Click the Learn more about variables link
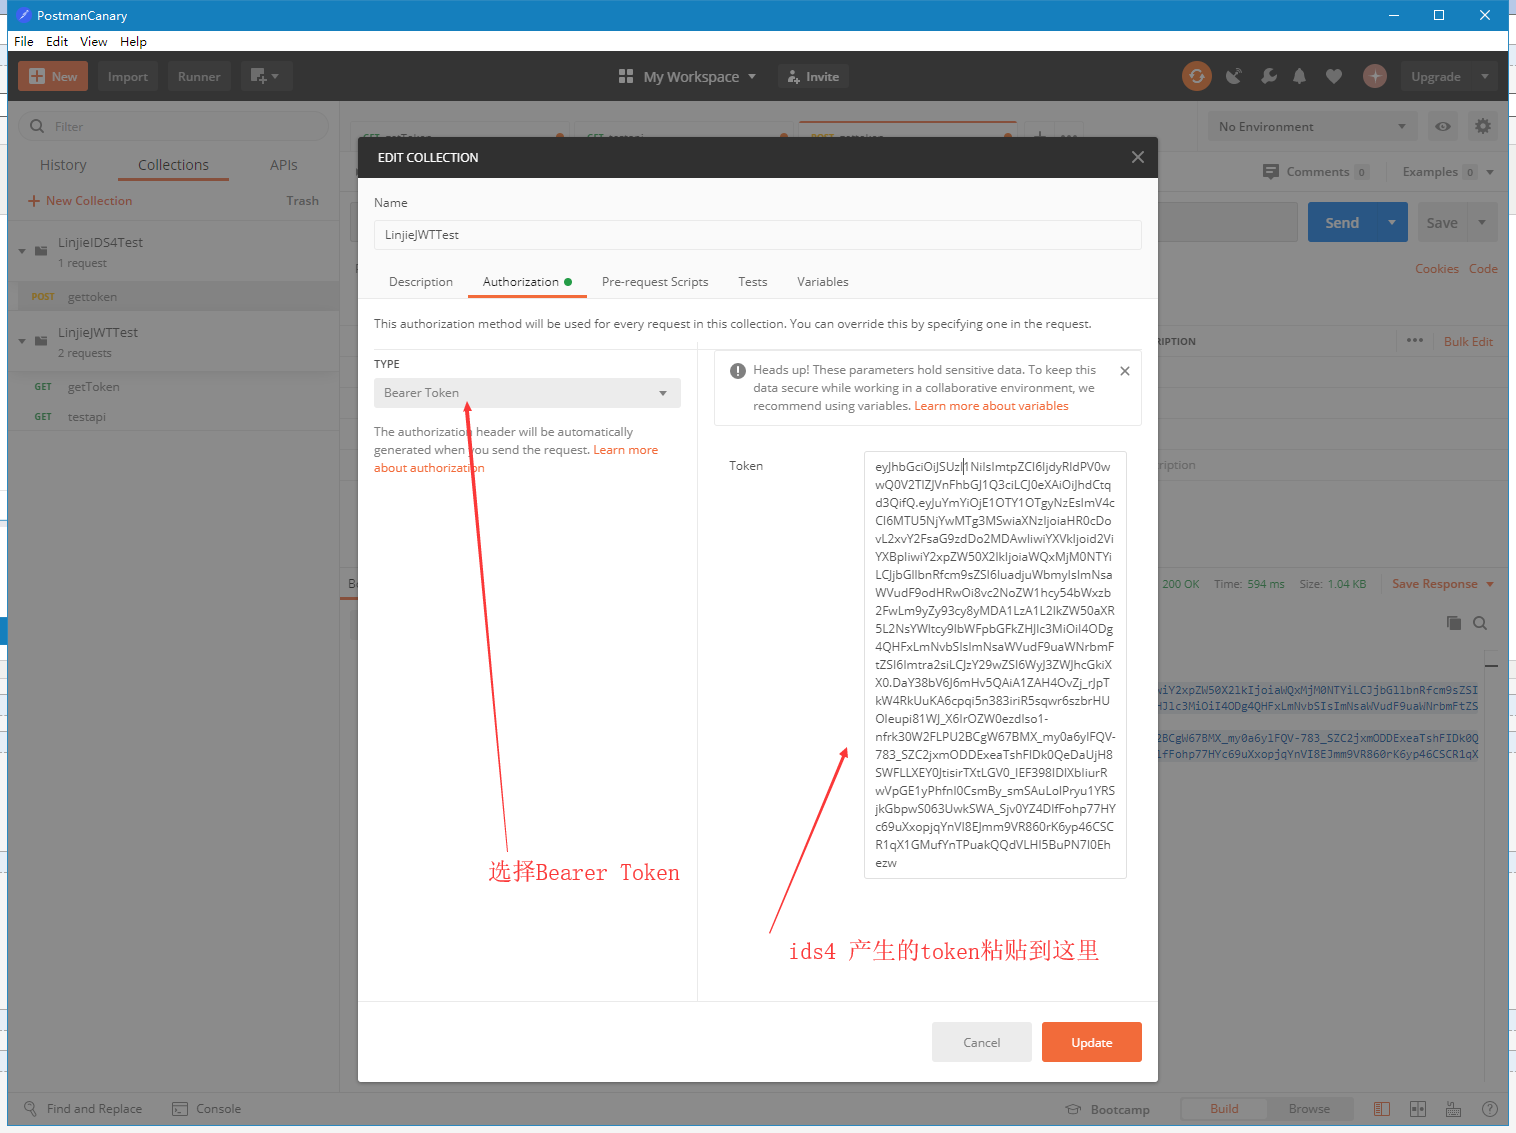Image resolution: width=1516 pixels, height=1133 pixels. click(x=991, y=405)
